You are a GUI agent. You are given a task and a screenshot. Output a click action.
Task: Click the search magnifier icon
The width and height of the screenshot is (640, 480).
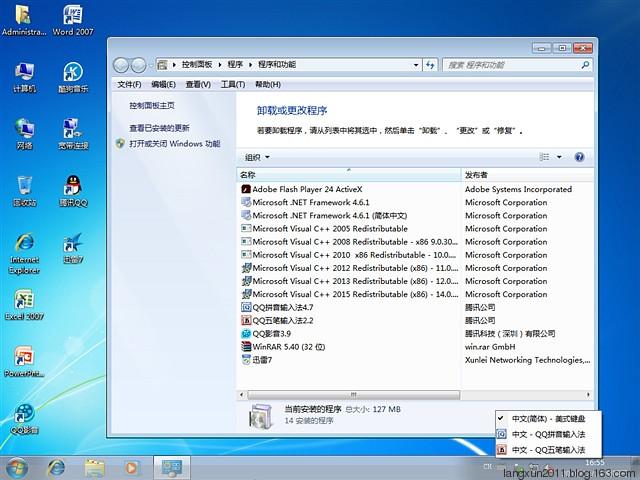[x=585, y=64]
